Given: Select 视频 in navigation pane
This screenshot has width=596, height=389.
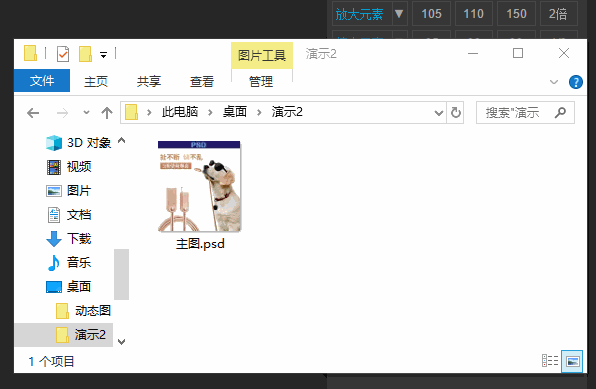Looking at the screenshot, I should tap(68, 167).
